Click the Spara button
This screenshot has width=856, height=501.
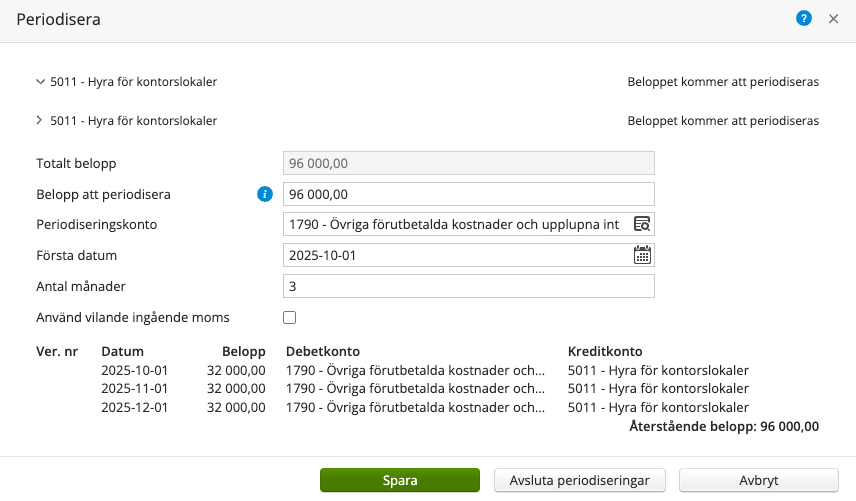[x=400, y=480]
